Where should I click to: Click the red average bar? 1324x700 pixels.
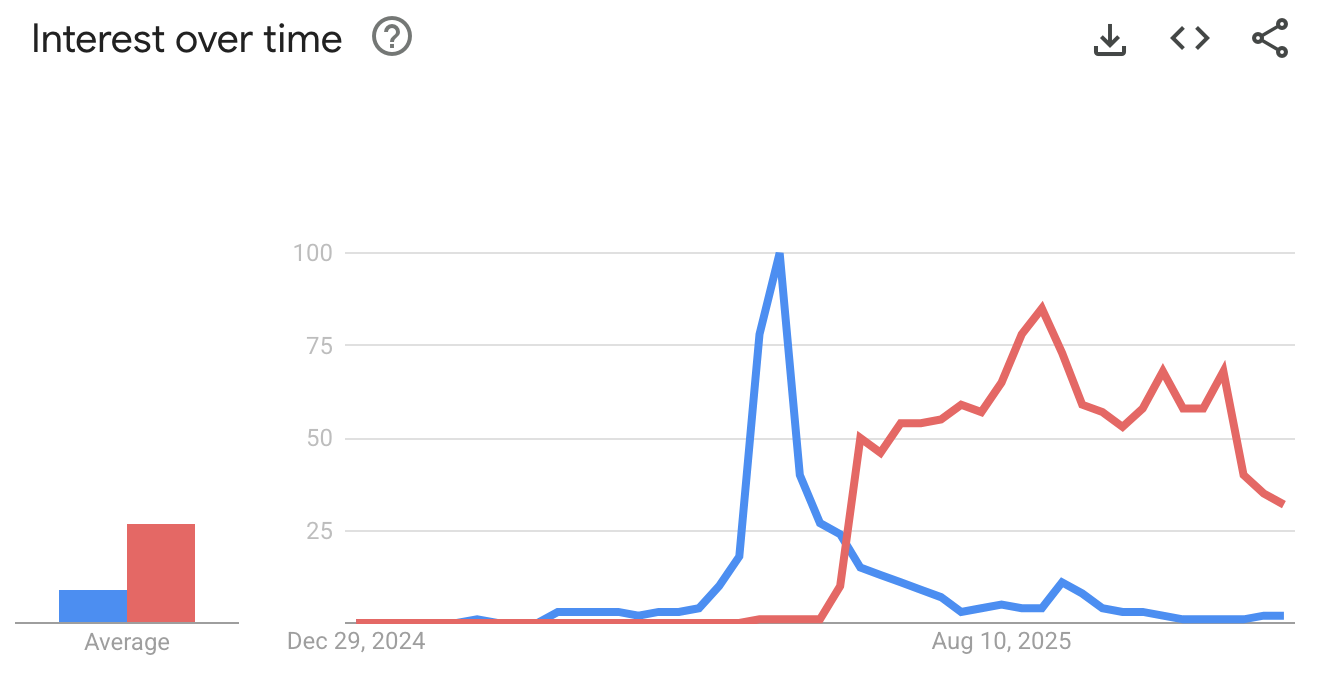click(160, 572)
